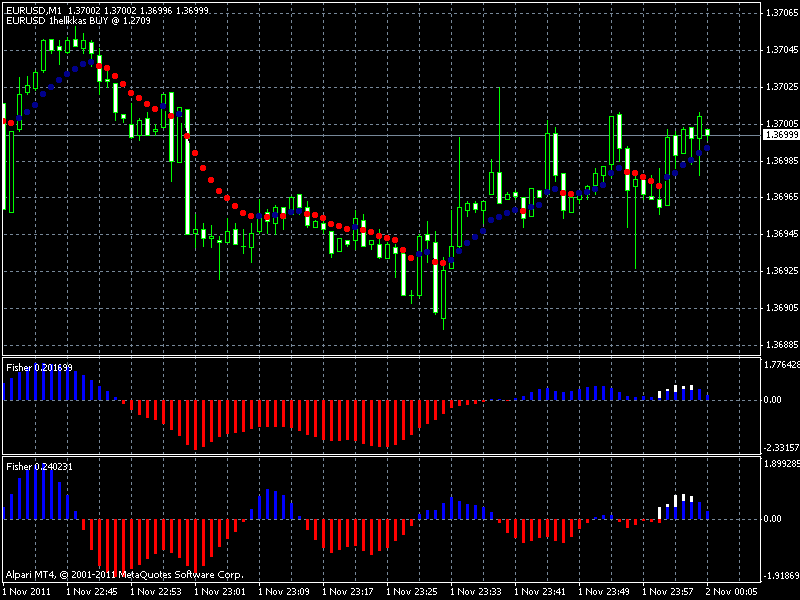Click the 1.899285 indicator scale maximum
The width and height of the screenshot is (800, 600).
pyautogui.click(x=781, y=464)
